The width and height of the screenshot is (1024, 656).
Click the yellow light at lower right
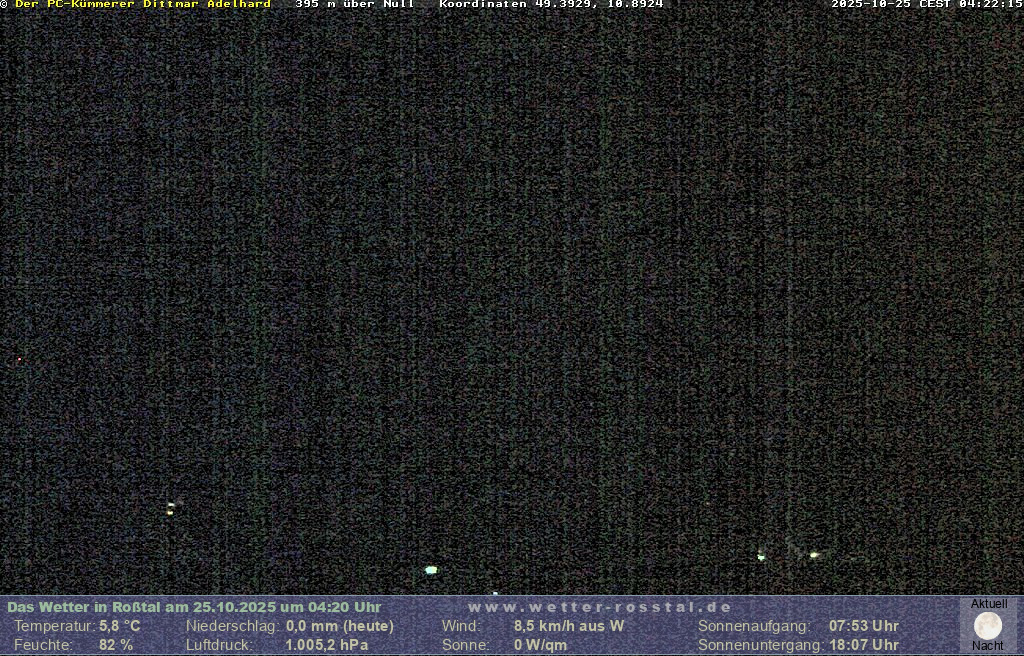814,554
